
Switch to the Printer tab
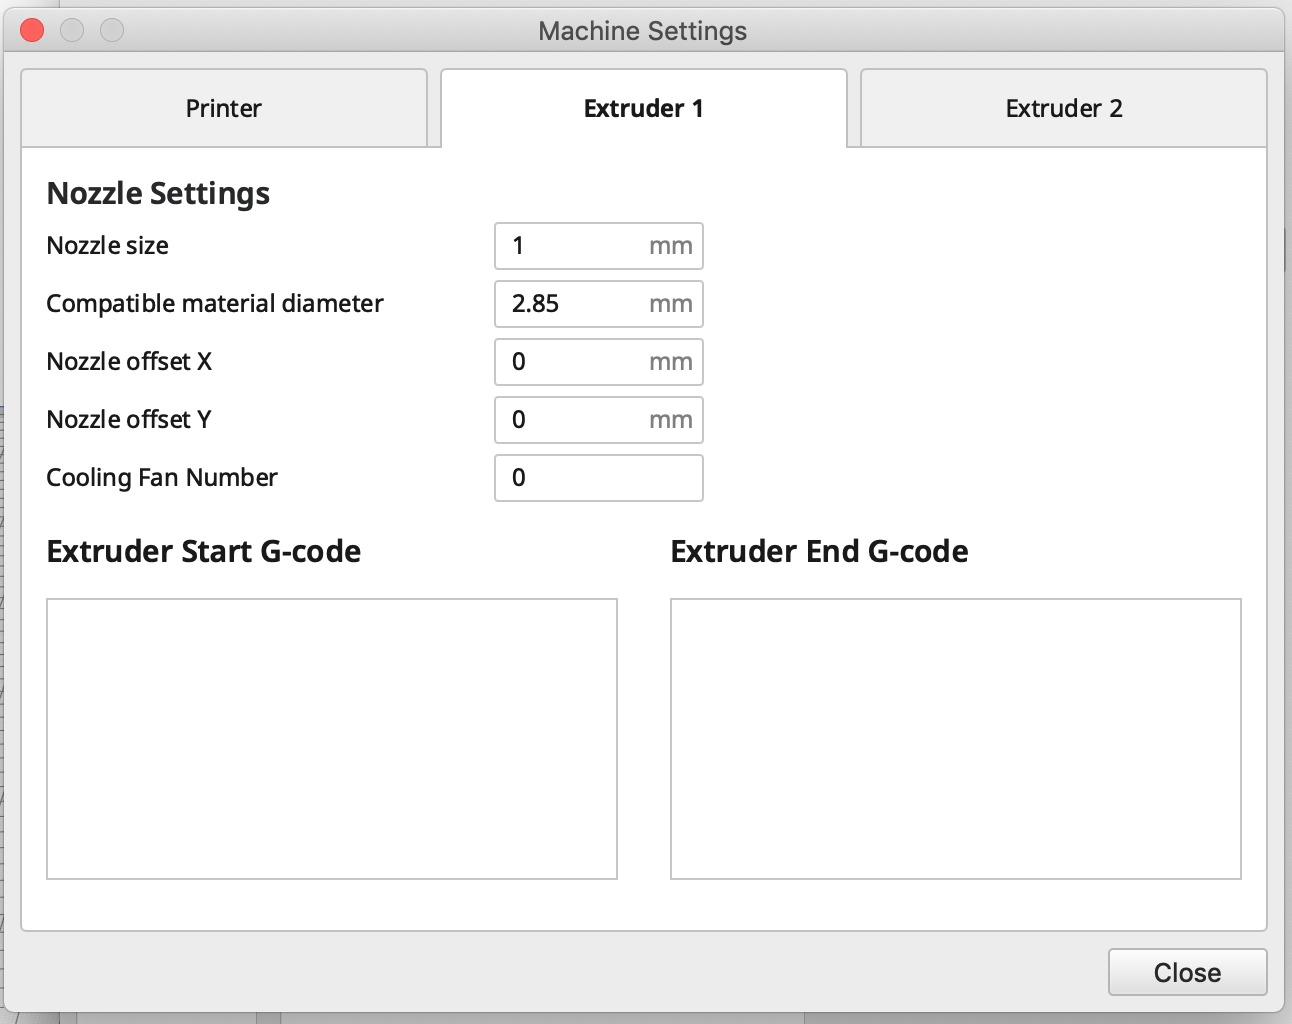click(224, 108)
